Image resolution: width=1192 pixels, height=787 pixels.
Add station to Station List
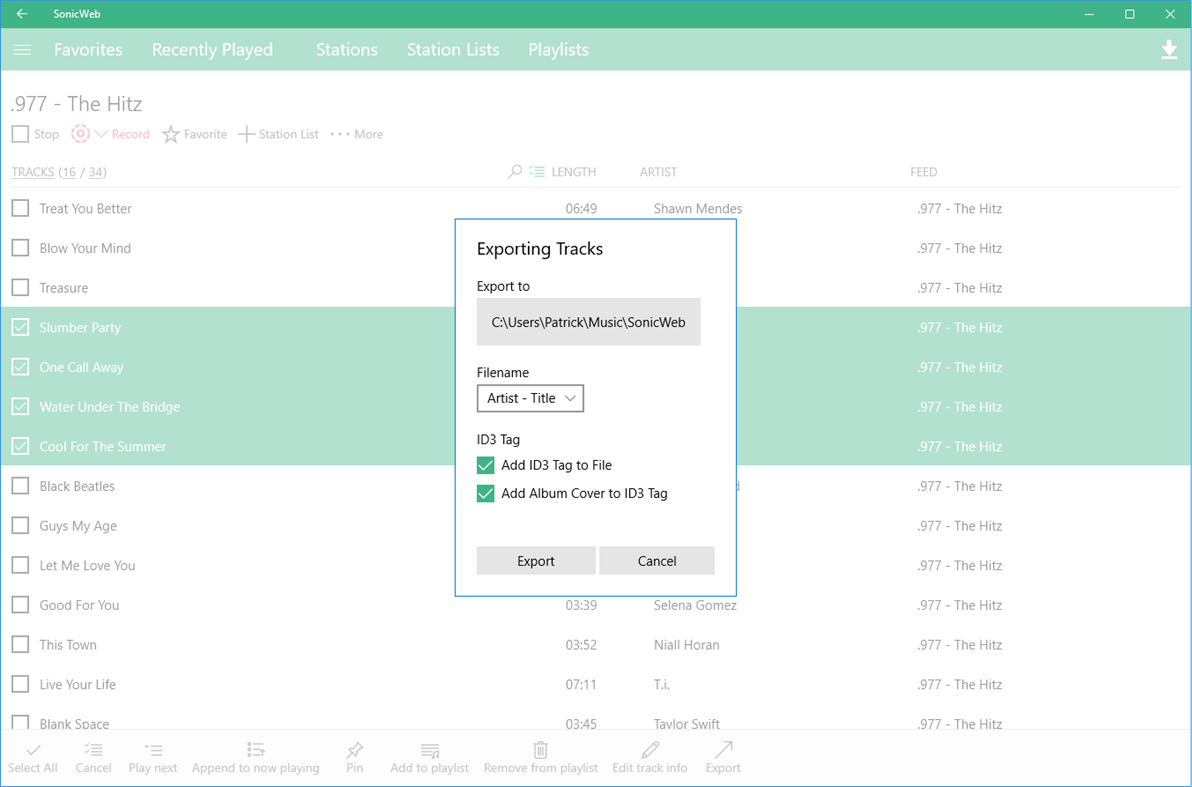278,135
